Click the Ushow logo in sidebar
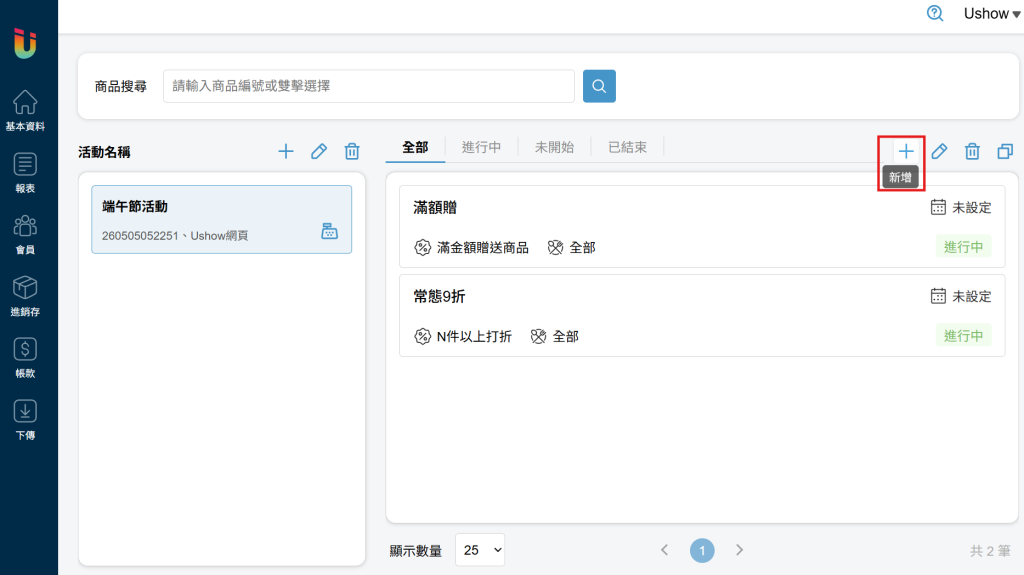The image size is (1024, 575). point(25,43)
